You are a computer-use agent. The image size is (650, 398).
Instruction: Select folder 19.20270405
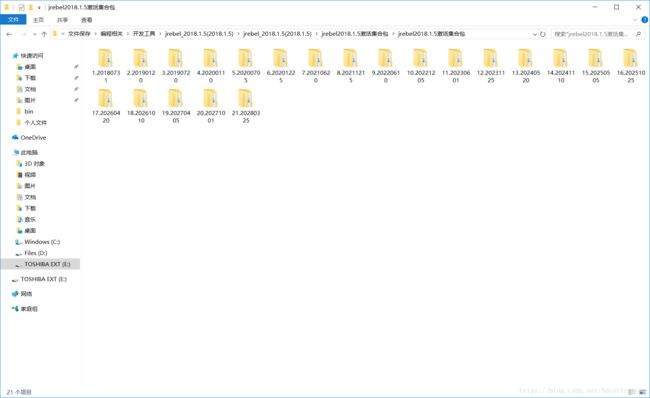coord(176,106)
